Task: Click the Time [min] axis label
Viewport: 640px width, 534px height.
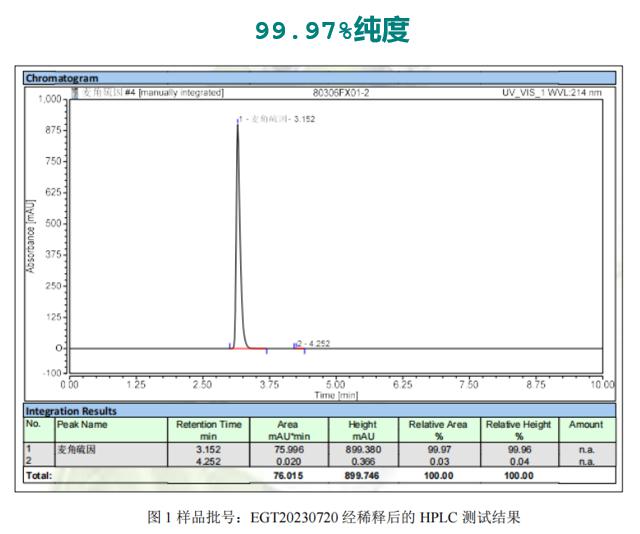Action: [x=336, y=395]
